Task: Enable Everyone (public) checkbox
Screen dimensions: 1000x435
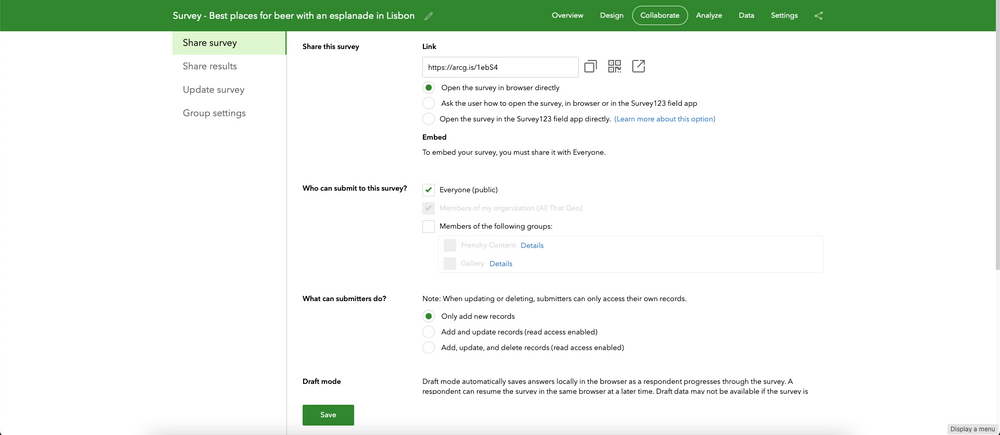Action: [429, 189]
